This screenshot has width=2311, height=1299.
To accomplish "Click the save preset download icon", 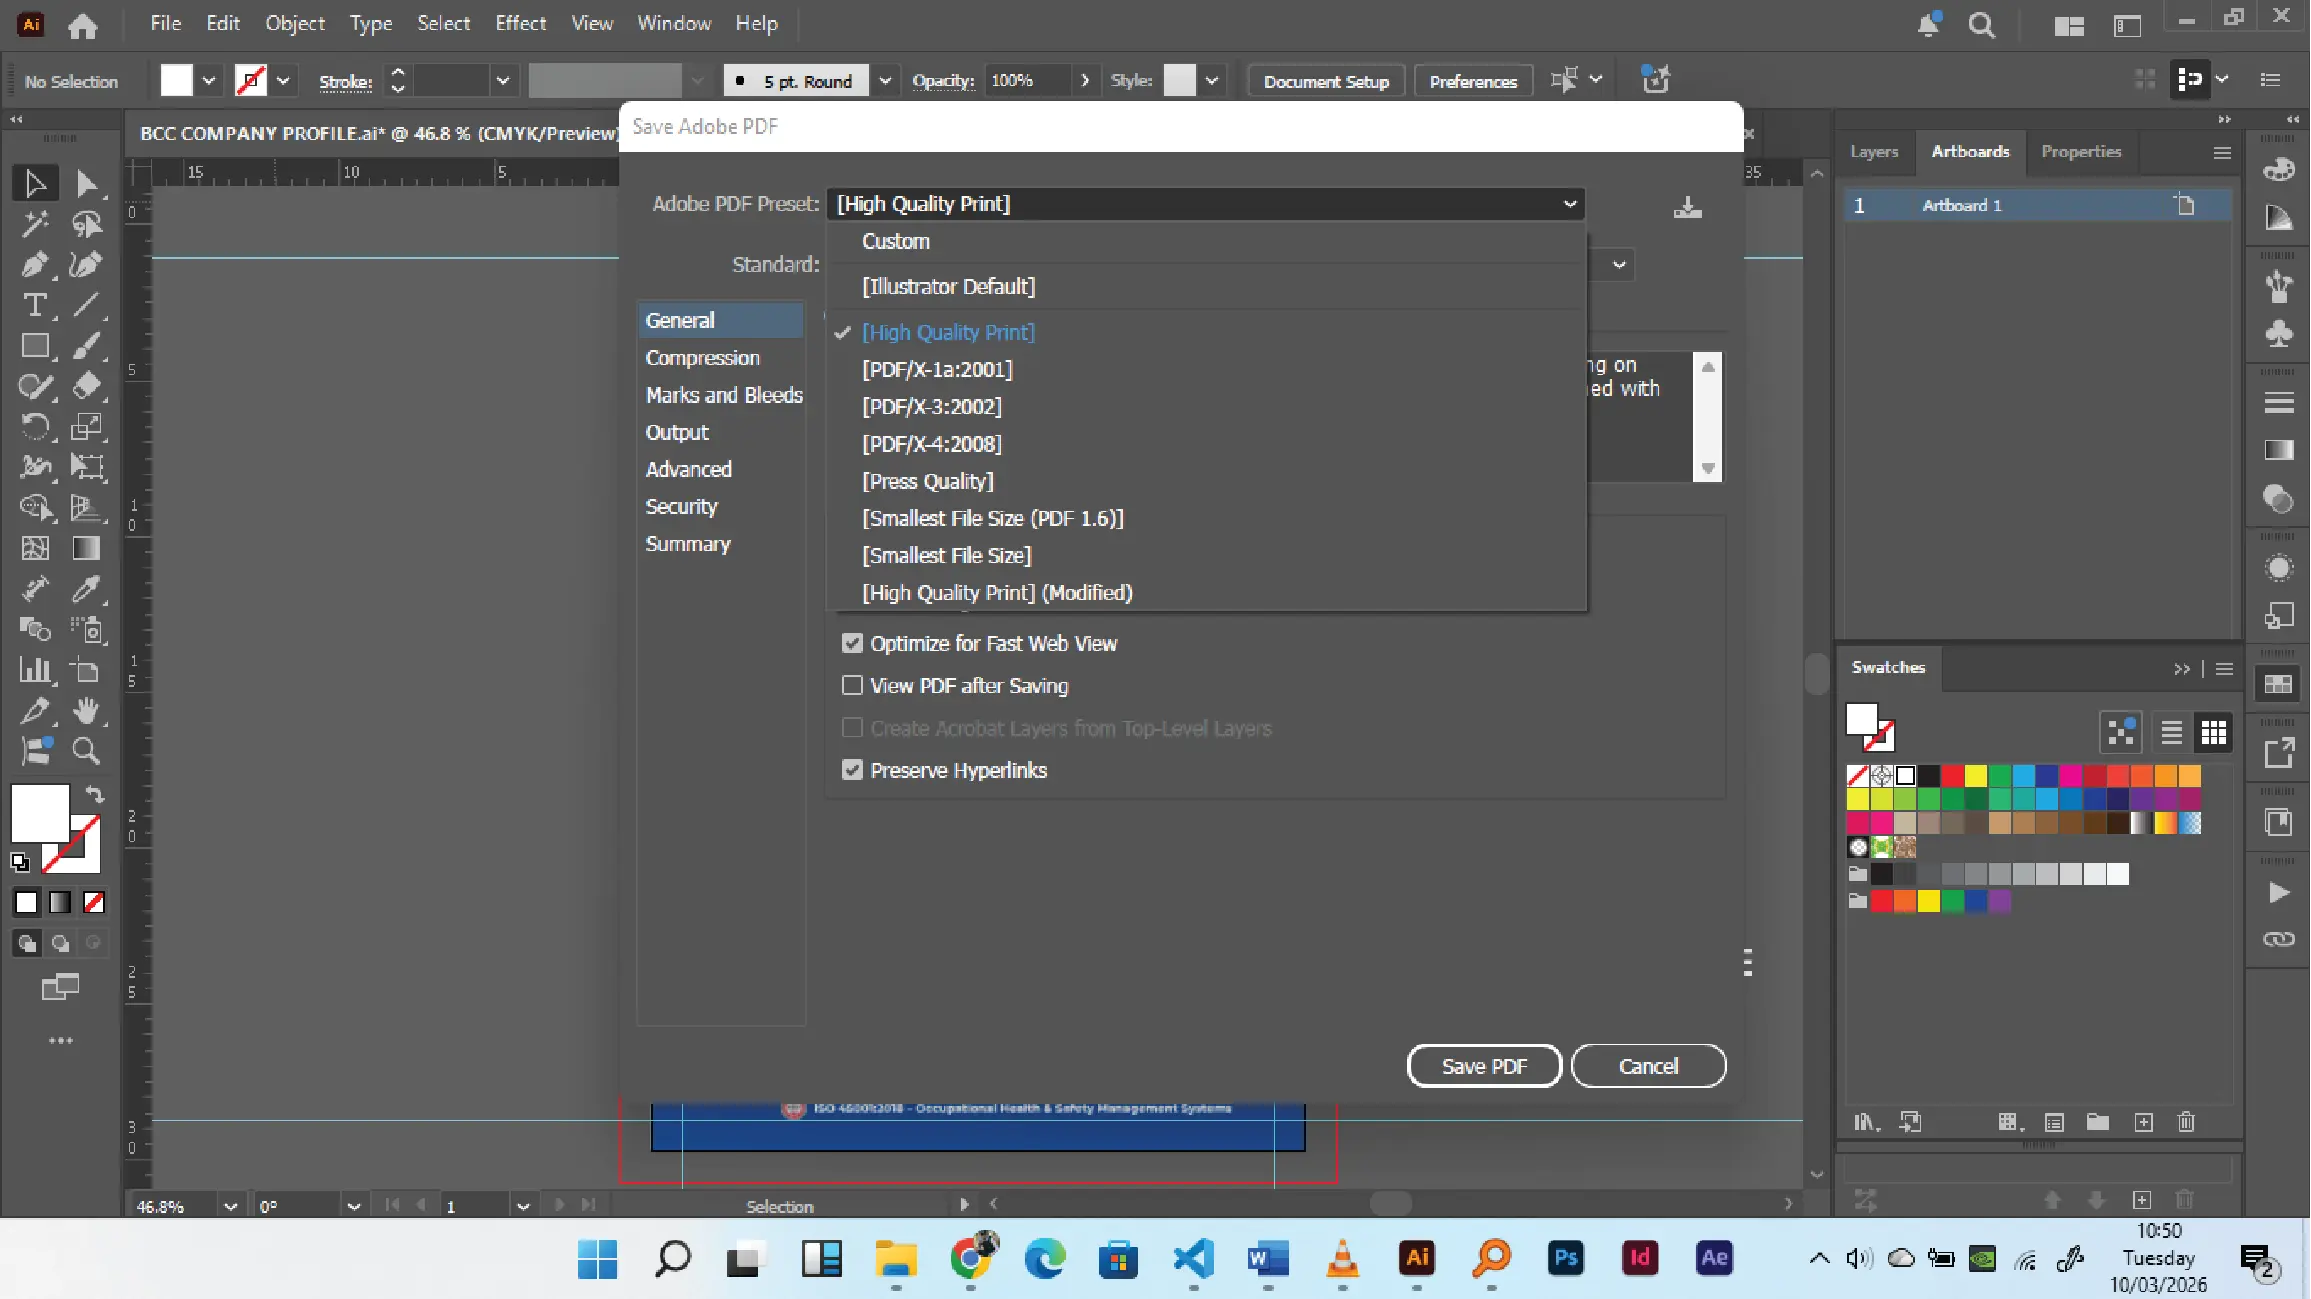I will point(1687,207).
